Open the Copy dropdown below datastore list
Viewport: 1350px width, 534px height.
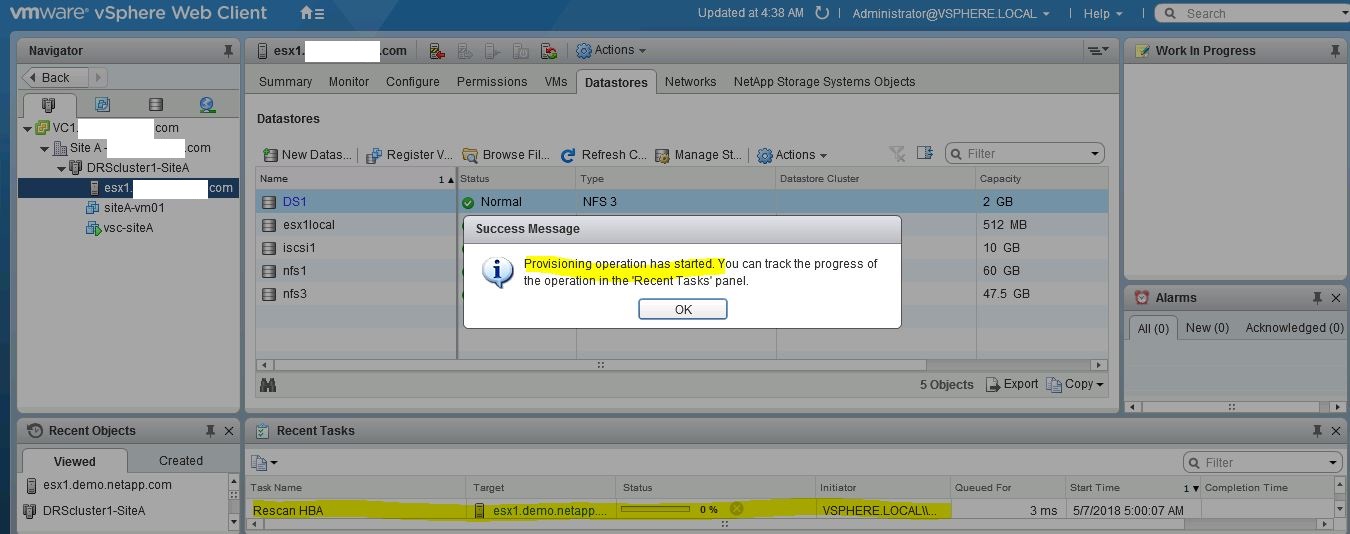[1075, 384]
